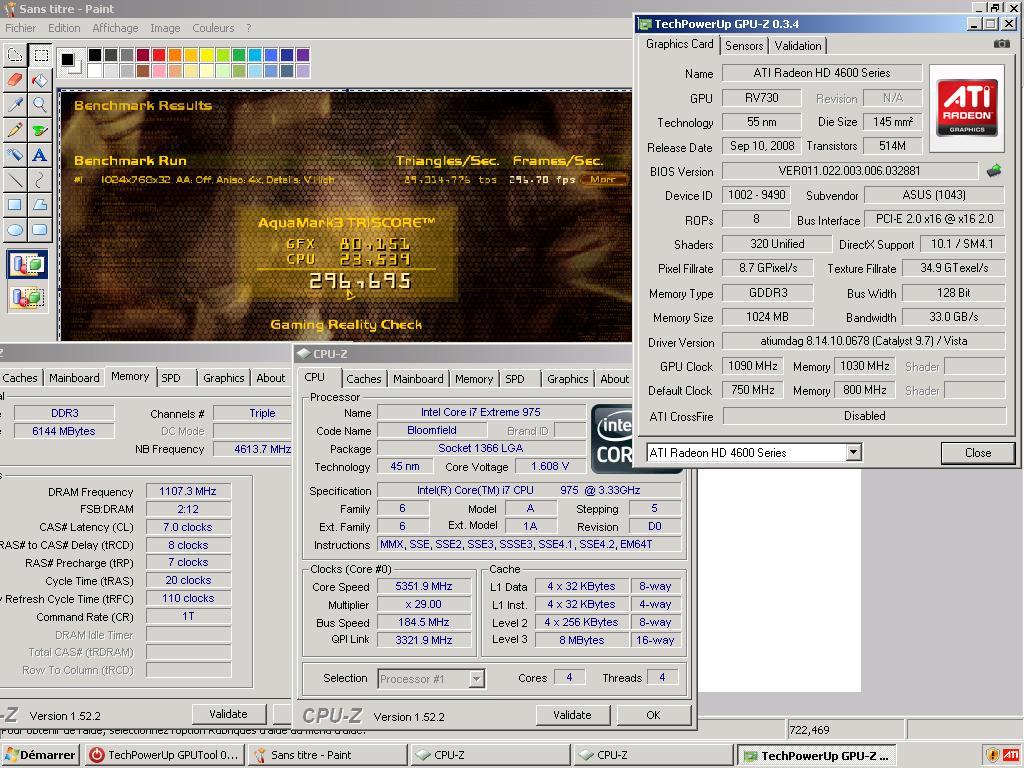Click the DRAM Frequency 1107.3 MHz value

(x=187, y=491)
